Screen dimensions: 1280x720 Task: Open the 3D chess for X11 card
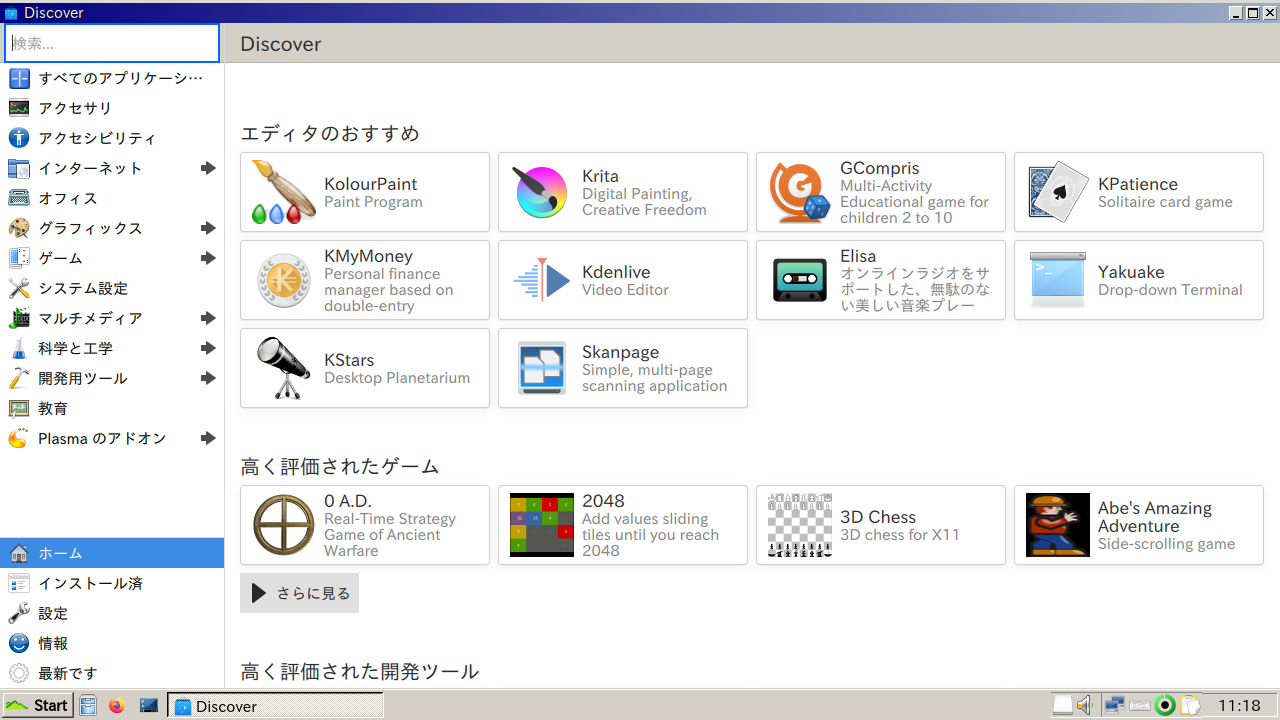click(881, 525)
